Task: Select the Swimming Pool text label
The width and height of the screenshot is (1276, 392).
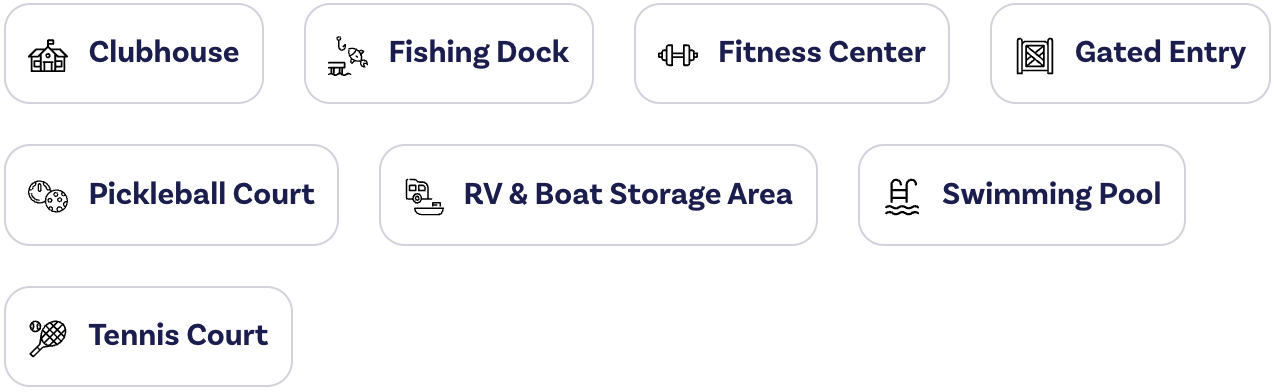Action: click(1052, 194)
